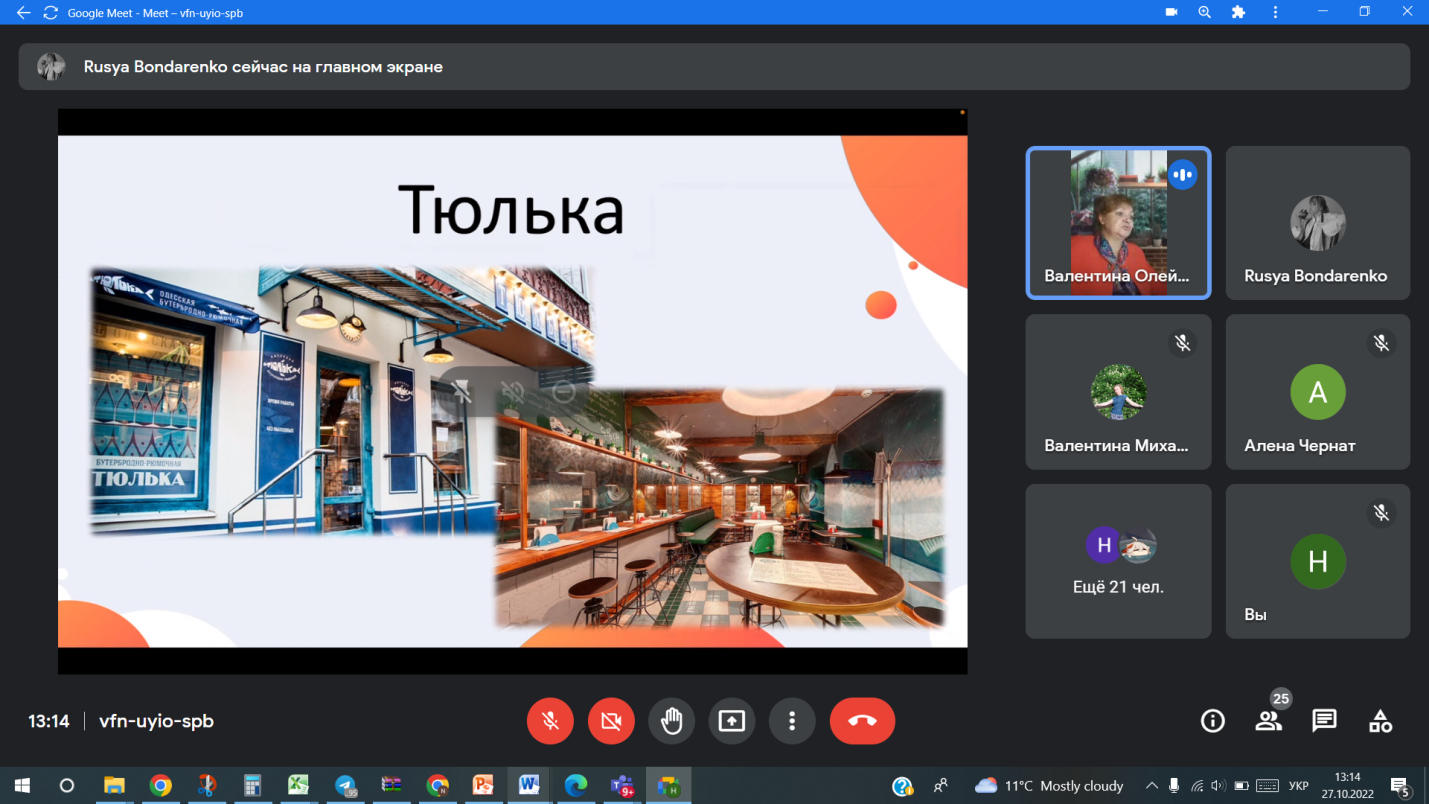Open the Activities shapes icon

point(1380,721)
